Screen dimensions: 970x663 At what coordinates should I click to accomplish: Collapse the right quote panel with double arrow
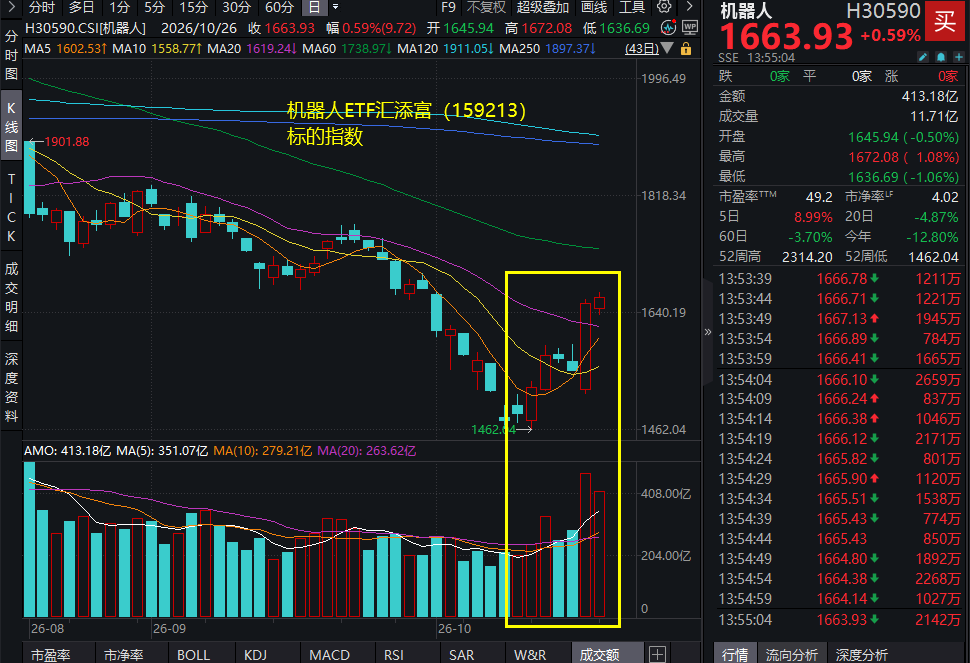[x=708, y=332]
